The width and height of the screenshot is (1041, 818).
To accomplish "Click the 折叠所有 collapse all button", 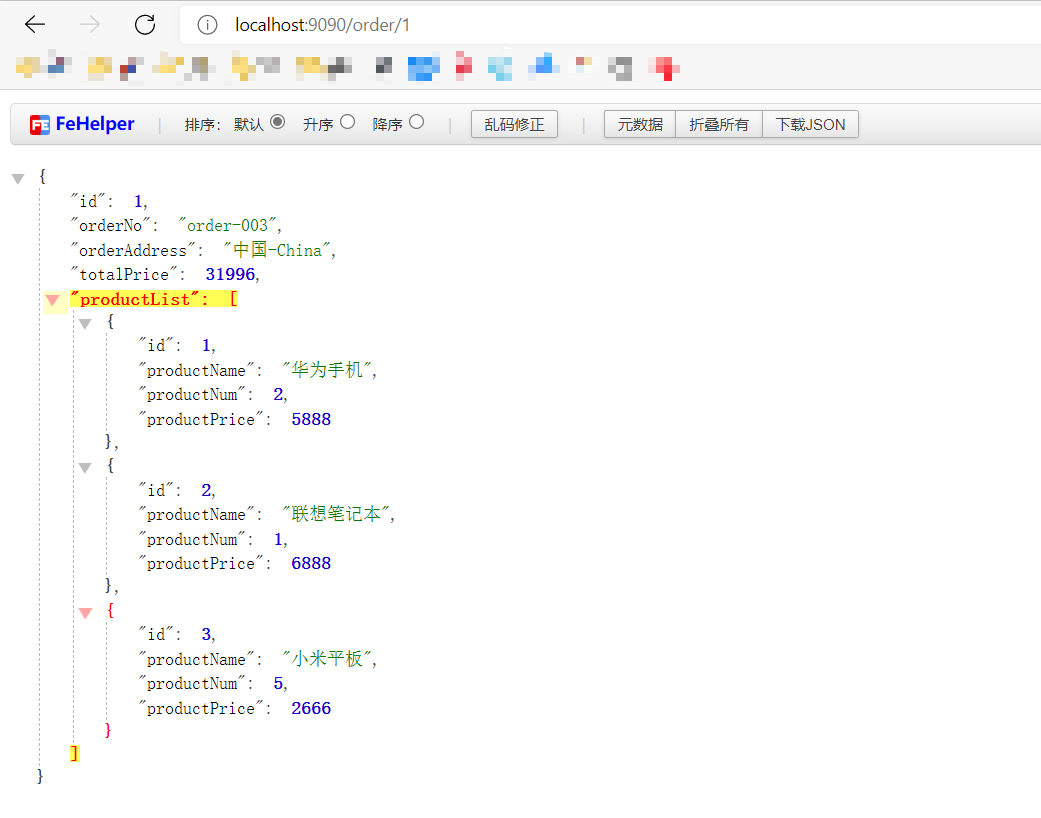I will (718, 124).
